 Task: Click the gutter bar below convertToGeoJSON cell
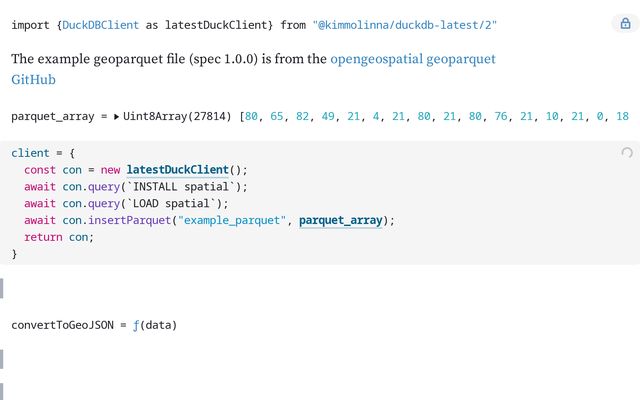pyautogui.click(x=2, y=359)
